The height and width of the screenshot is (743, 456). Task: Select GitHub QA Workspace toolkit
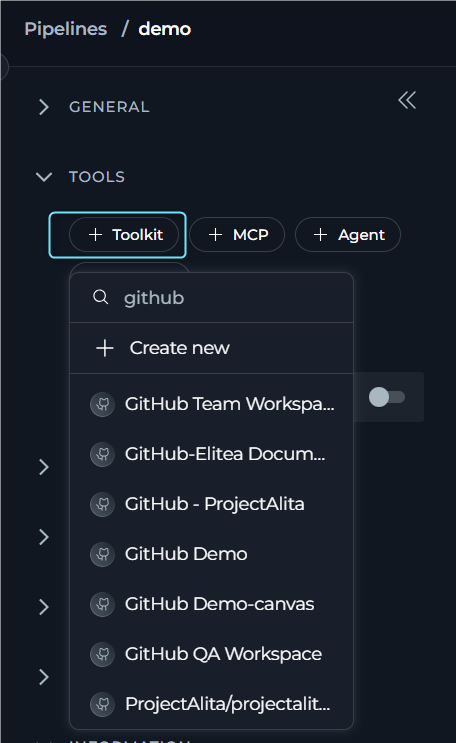tap(211, 654)
